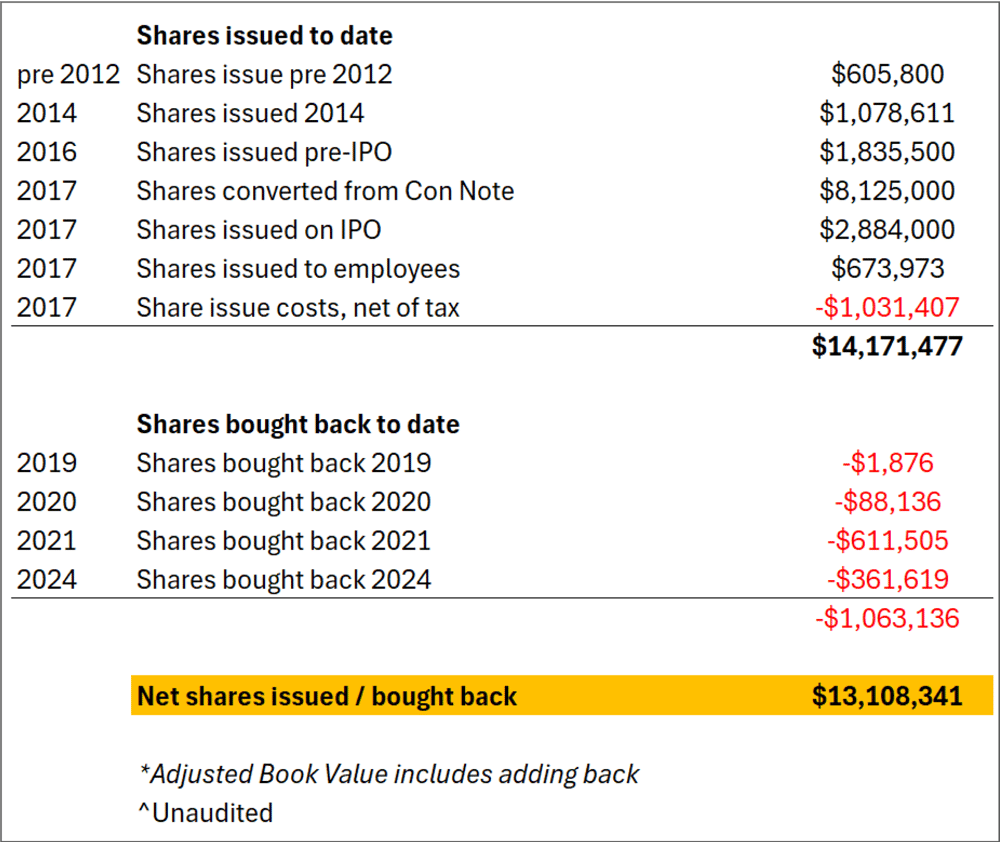The height and width of the screenshot is (842, 1000).
Task: Click the -$1,876 buyback 2019 value
Action: 887,463
